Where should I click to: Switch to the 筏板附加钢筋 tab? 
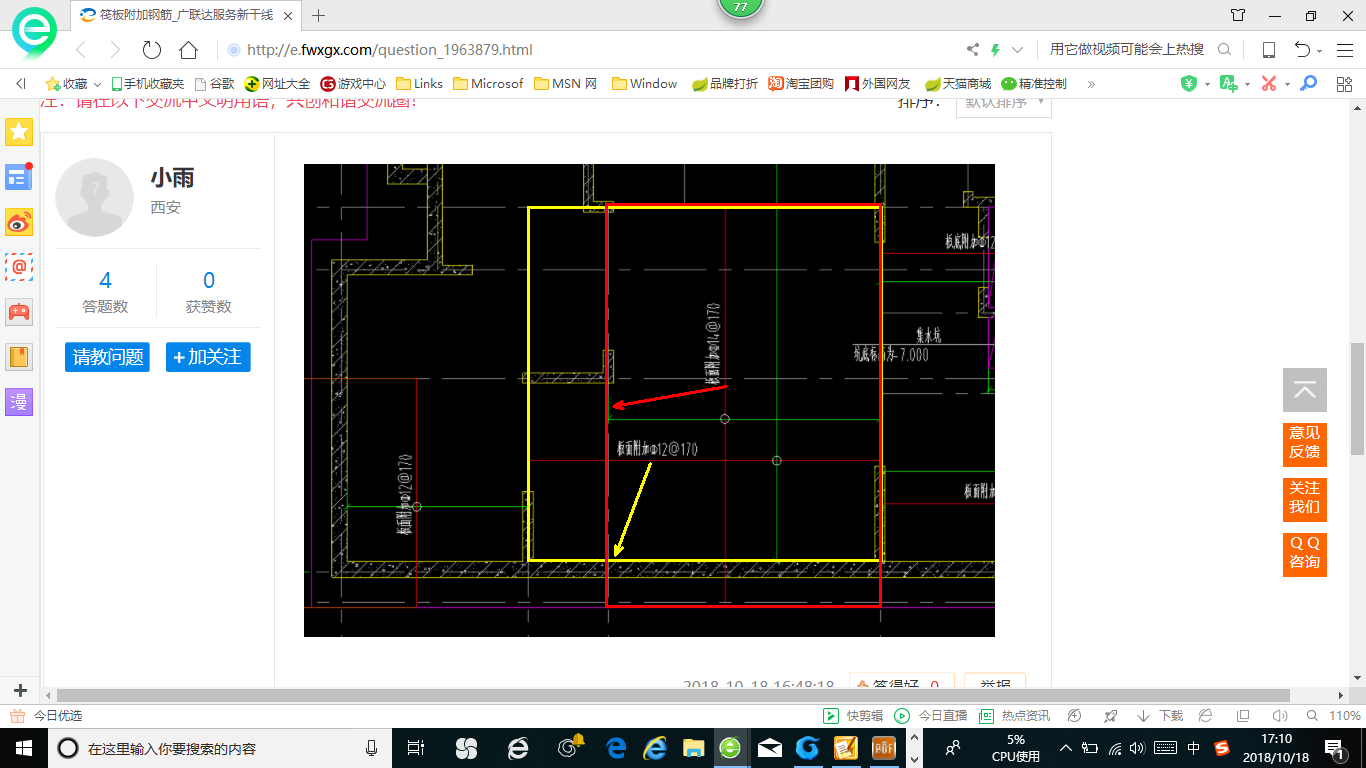(187, 15)
